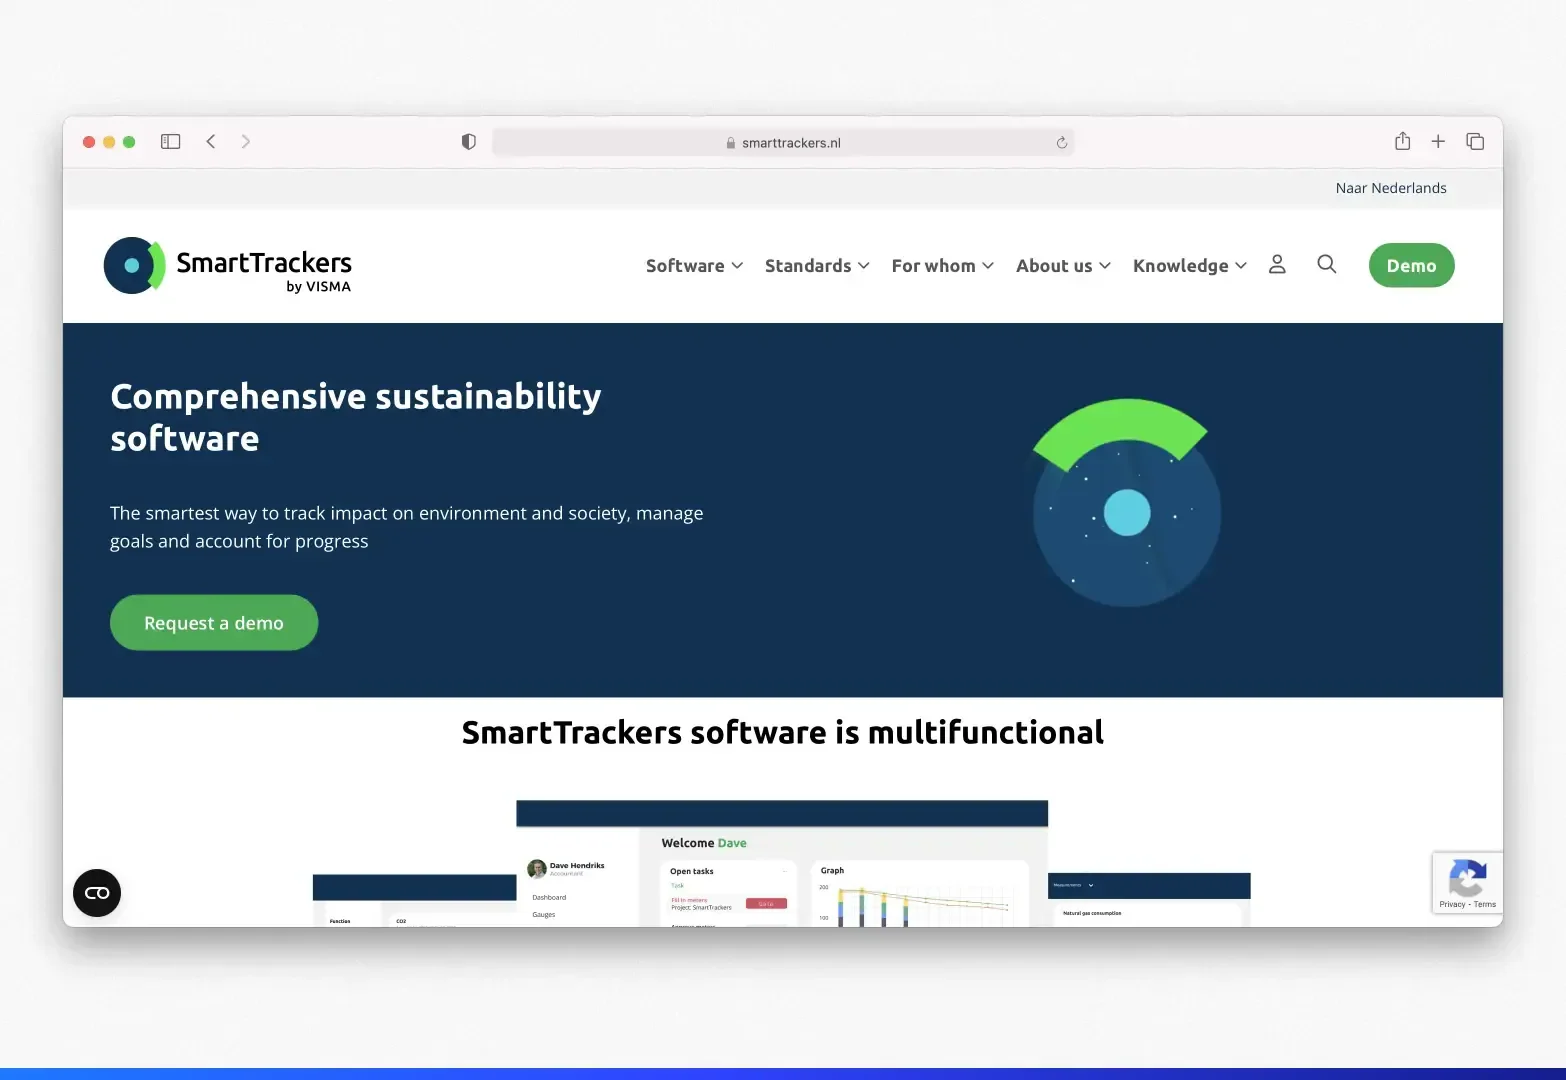Expand the Standards menu
This screenshot has height=1080, width=1566.
click(x=817, y=266)
